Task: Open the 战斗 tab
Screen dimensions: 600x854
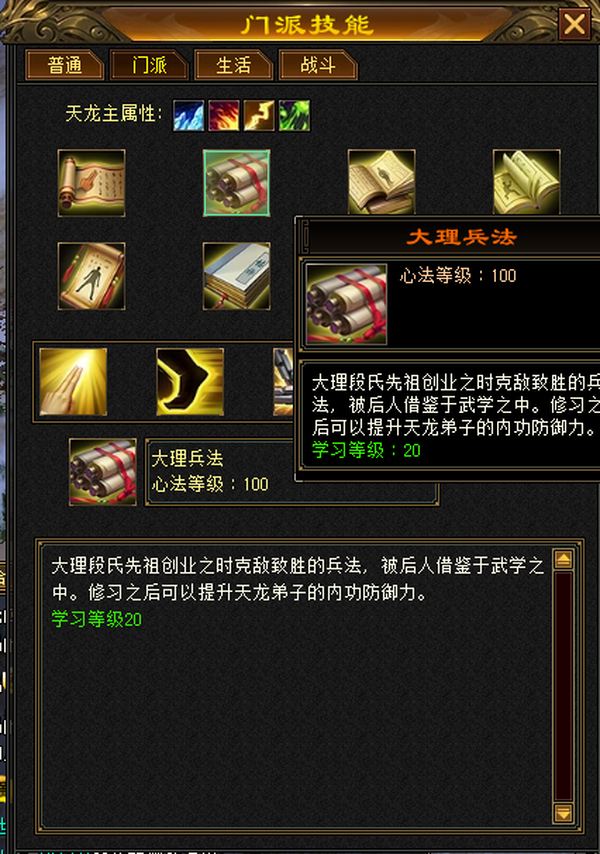Action: pos(317,65)
